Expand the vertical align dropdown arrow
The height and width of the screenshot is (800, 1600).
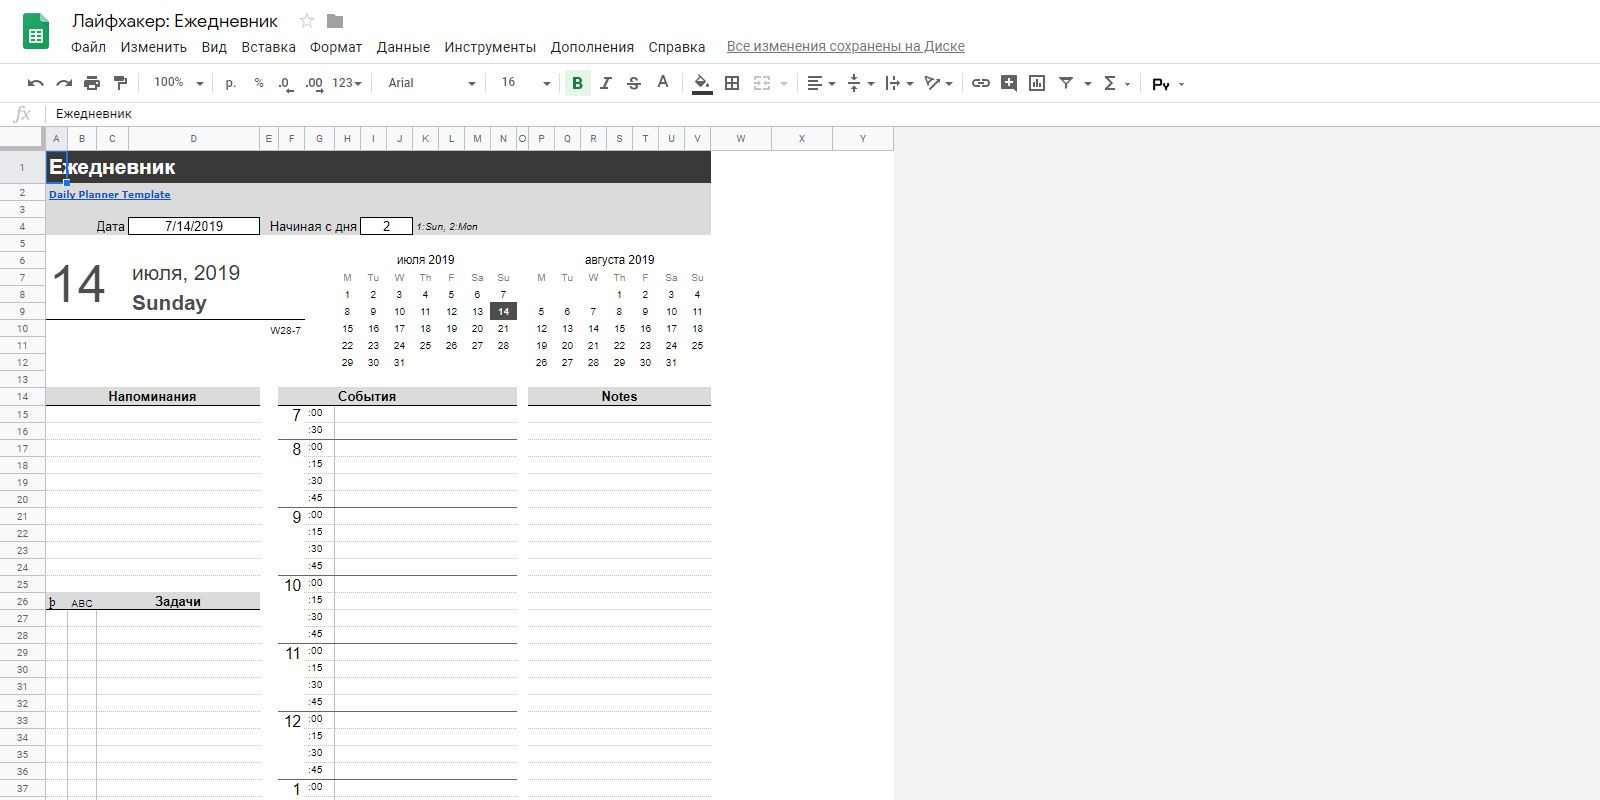point(871,84)
